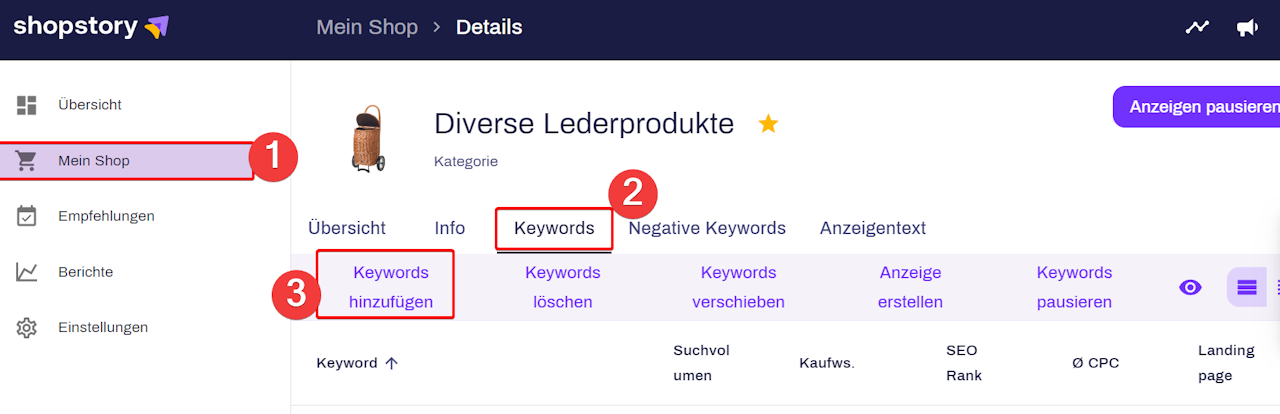Click Keywords löschen
This screenshot has width=1280, height=414.
(x=563, y=287)
